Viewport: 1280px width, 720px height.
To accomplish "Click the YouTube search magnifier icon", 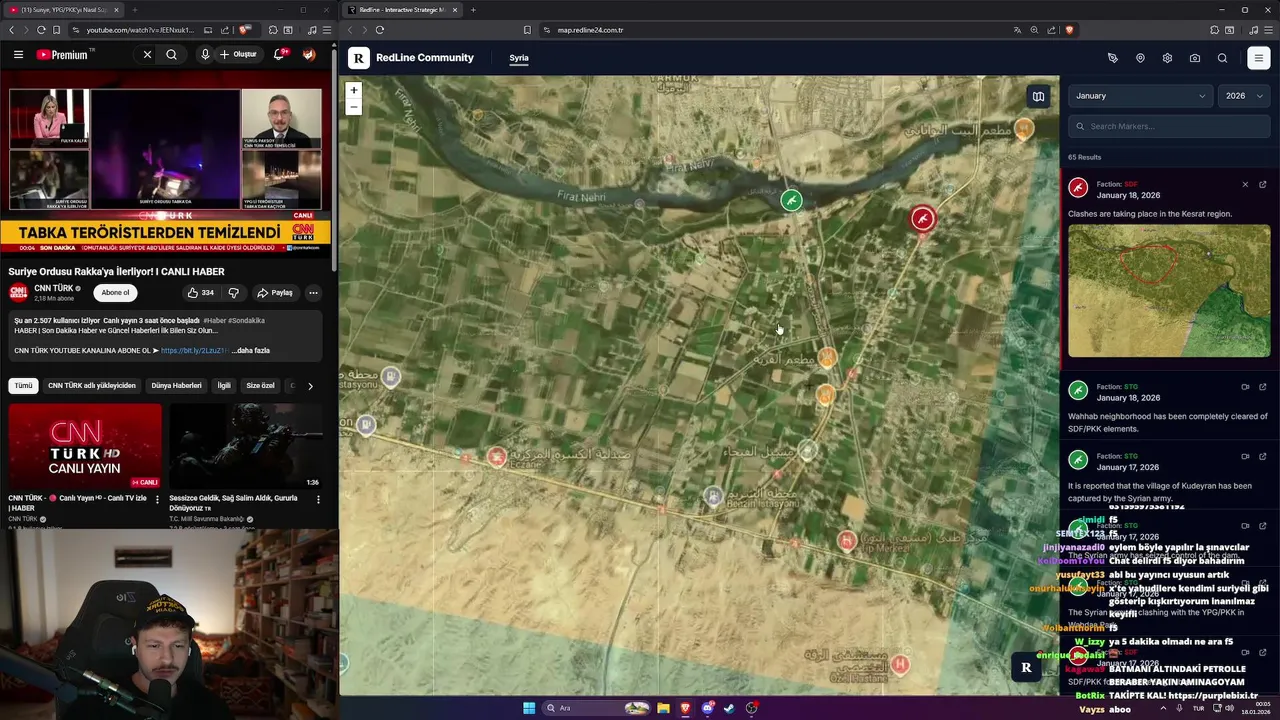I will tap(171, 55).
